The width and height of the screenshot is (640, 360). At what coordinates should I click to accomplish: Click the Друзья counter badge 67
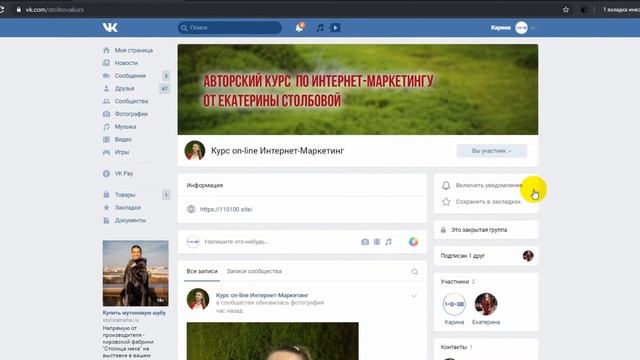pyautogui.click(x=164, y=88)
